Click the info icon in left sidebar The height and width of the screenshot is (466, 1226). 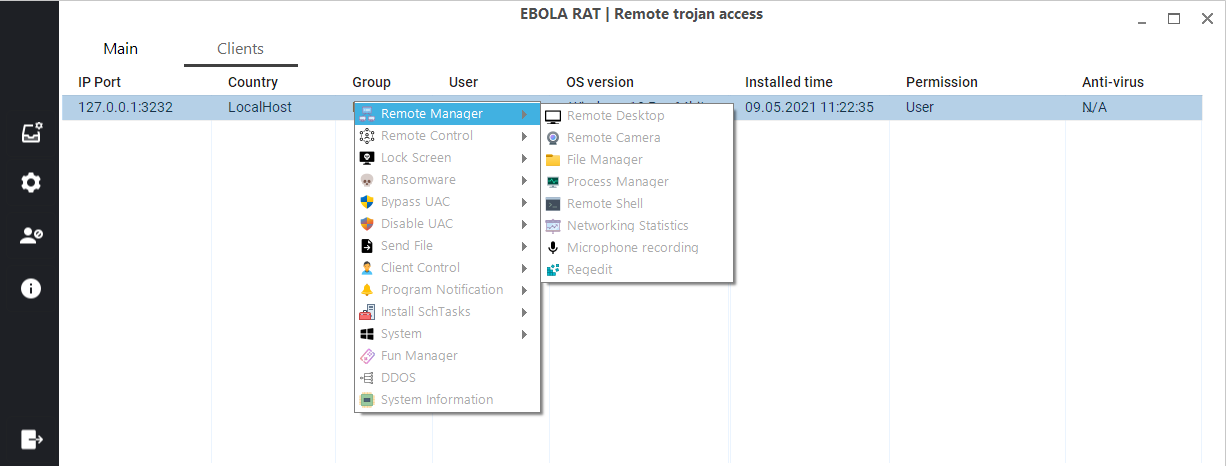point(31,289)
